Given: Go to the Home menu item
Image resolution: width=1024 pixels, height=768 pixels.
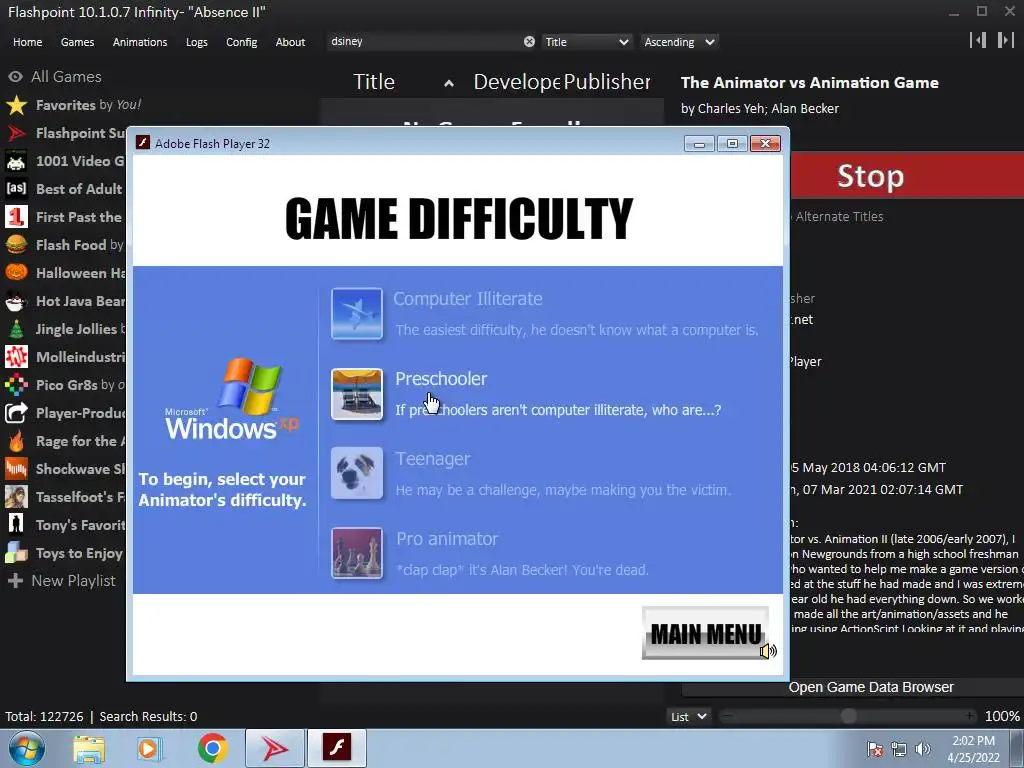Looking at the screenshot, I should pos(27,42).
